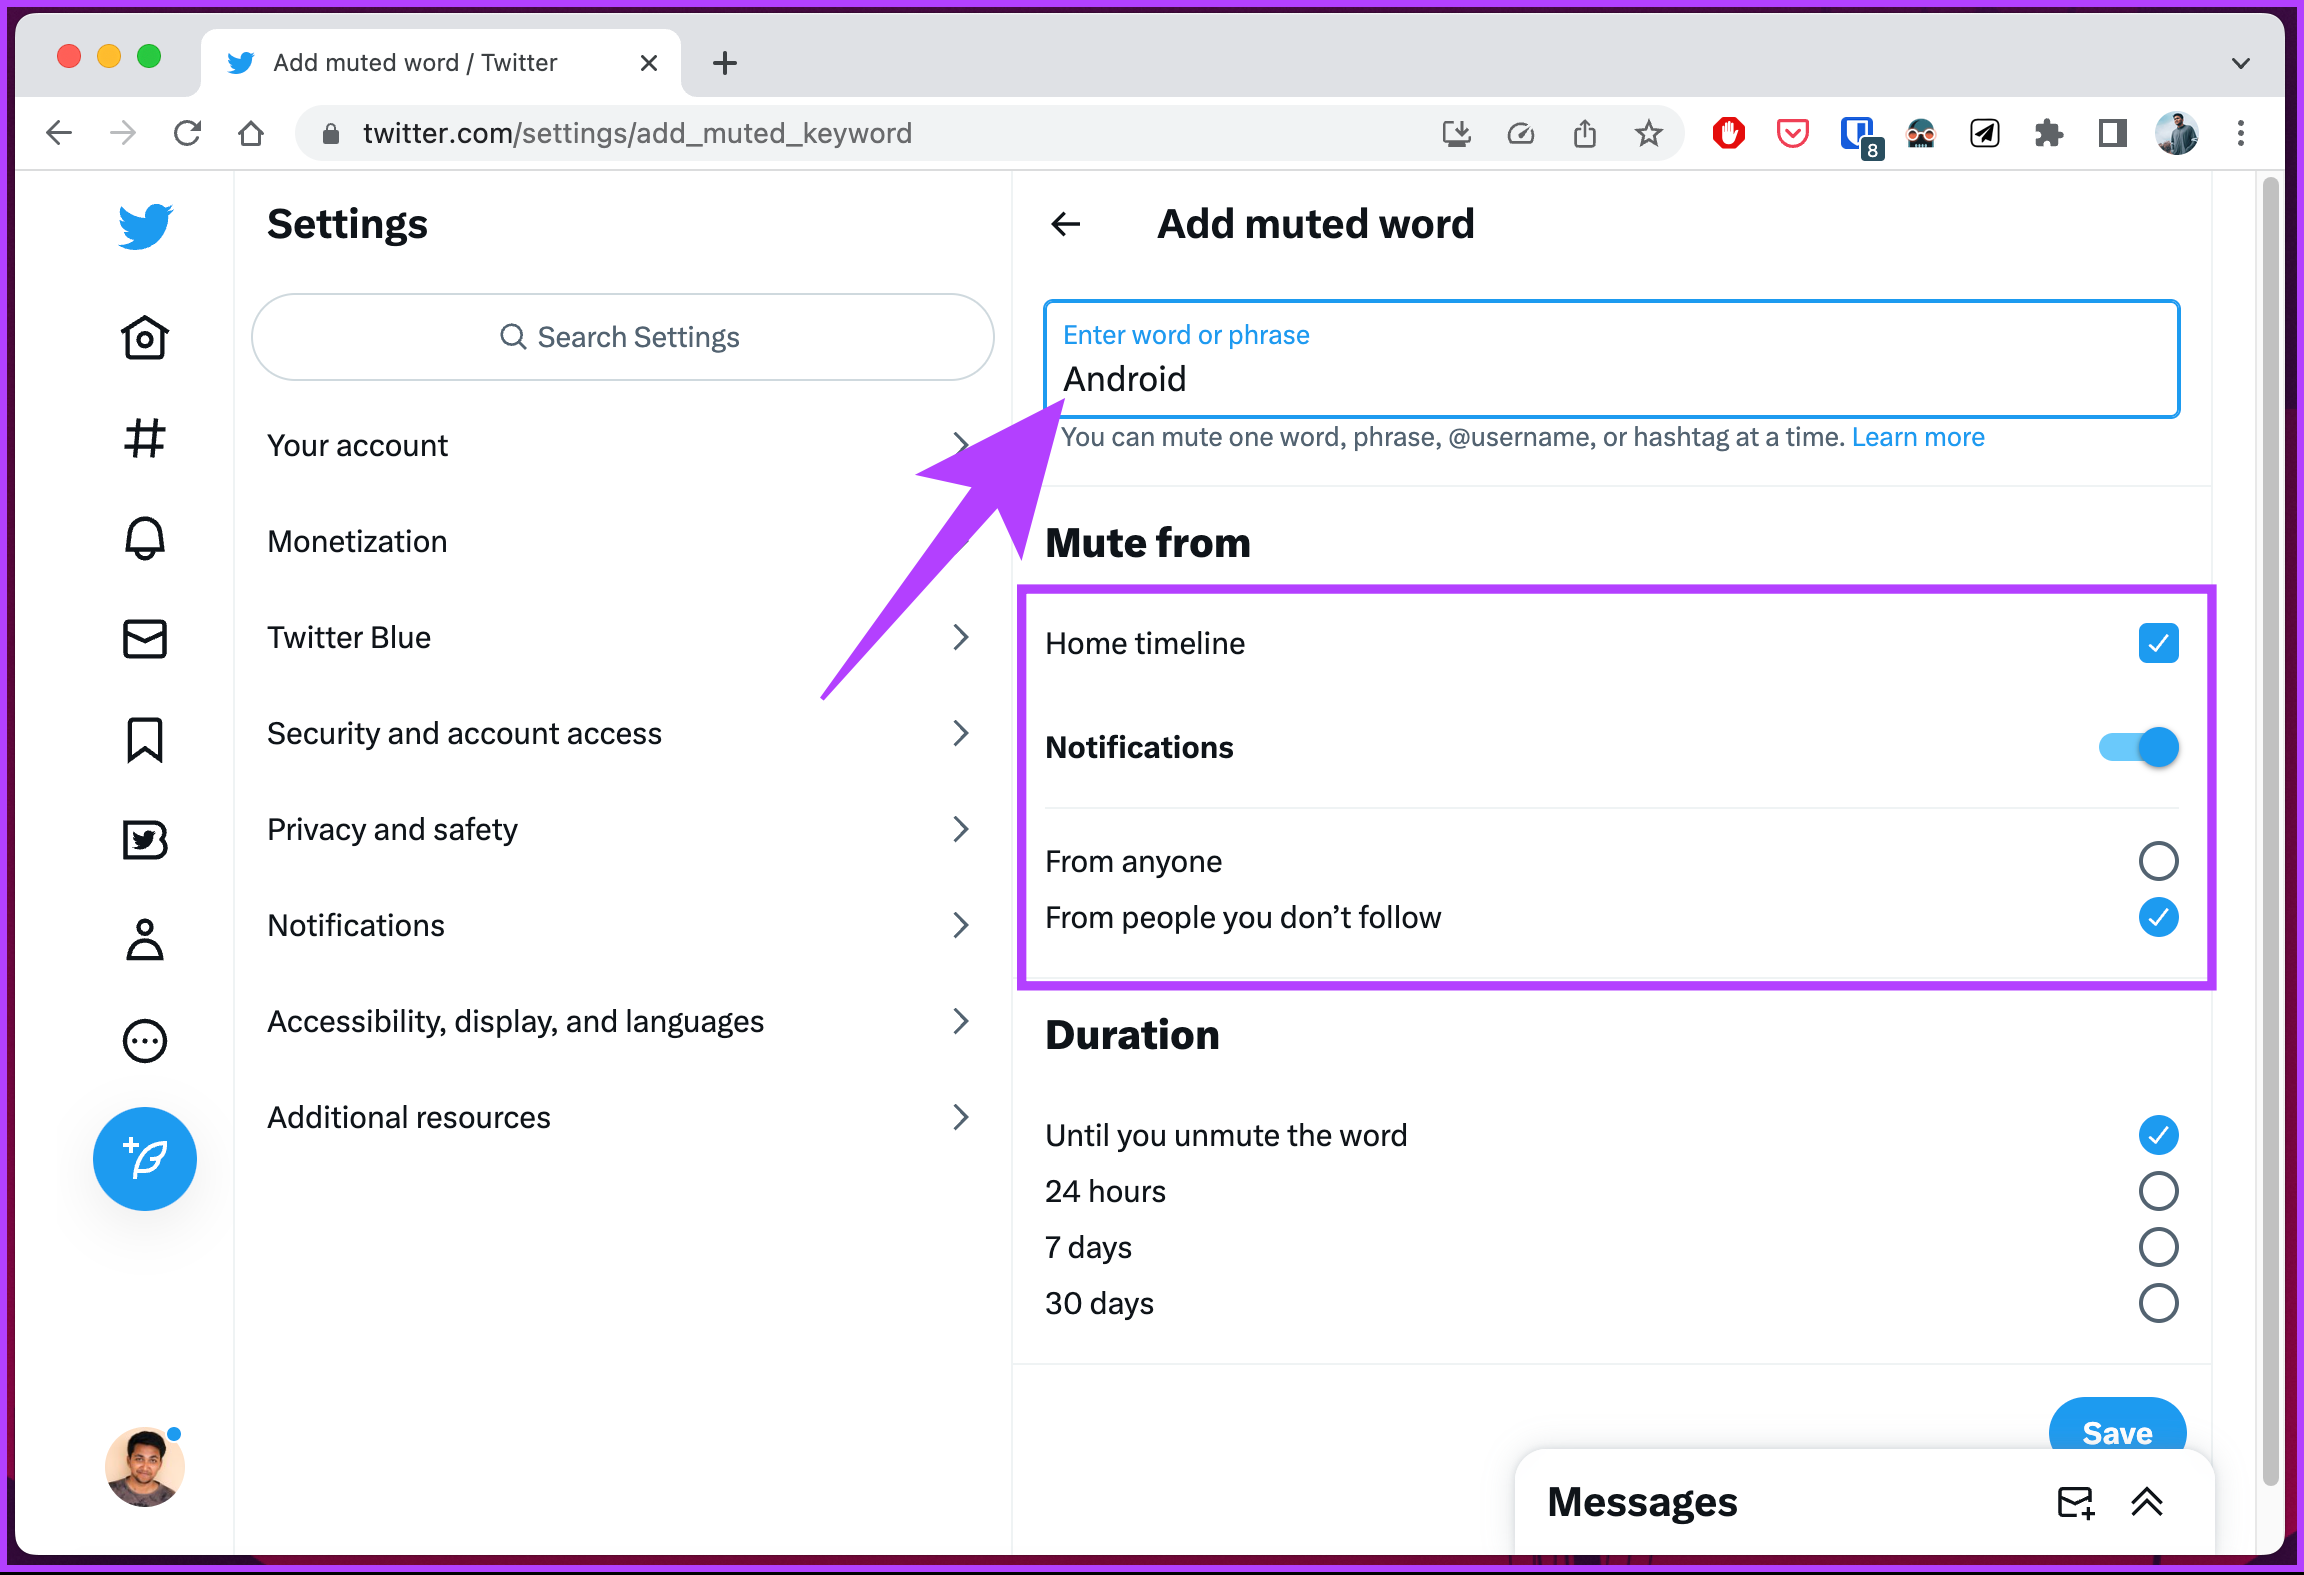Click the Search Settings field
Screen dimensions: 2304x1575
pyautogui.click(x=622, y=337)
